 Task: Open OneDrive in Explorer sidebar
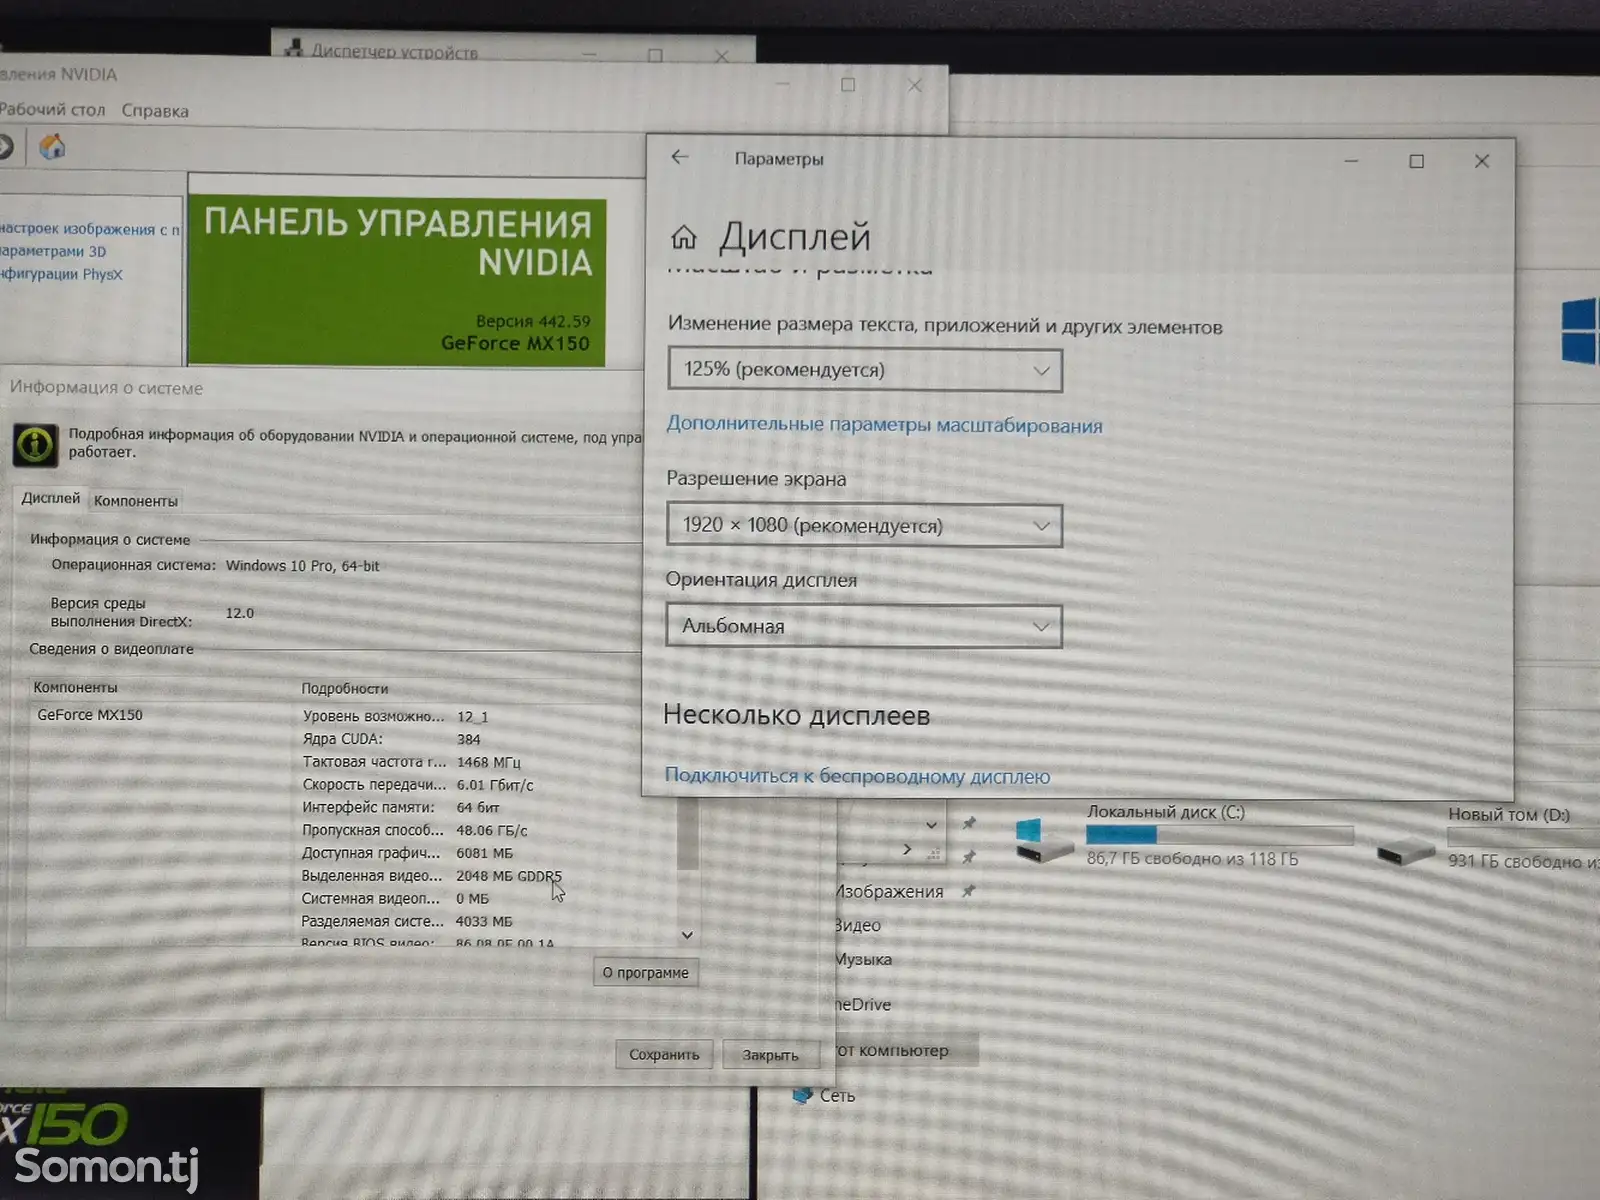pyautogui.click(x=864, y=1004)
